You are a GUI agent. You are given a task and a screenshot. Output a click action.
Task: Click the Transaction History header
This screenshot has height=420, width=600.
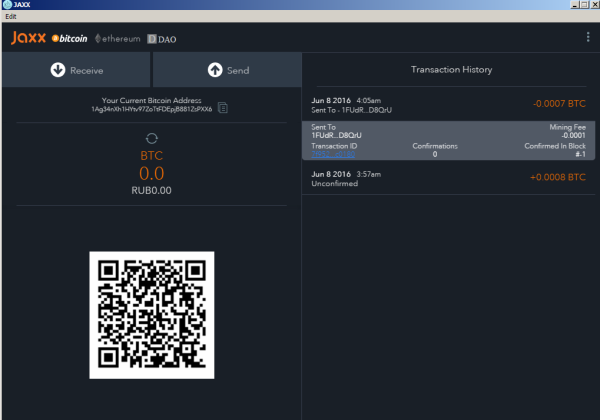click(x=451, y=70)
